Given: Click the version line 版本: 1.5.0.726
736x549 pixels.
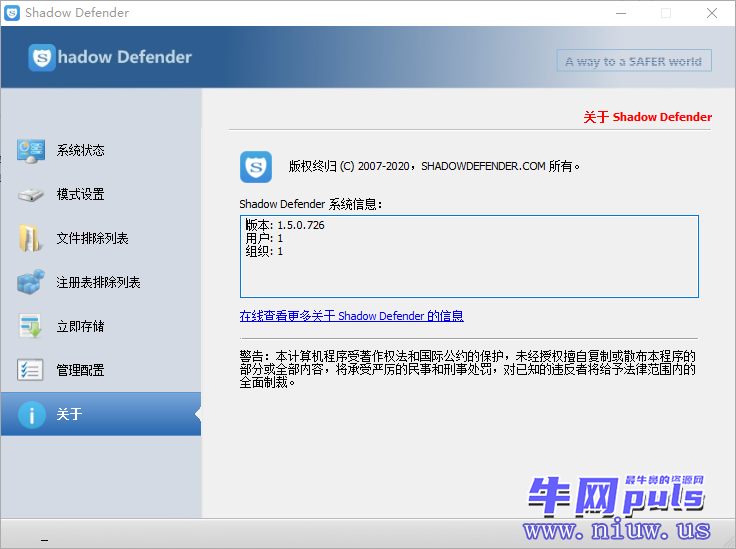Looking at the screenshot, I should 285,225.
